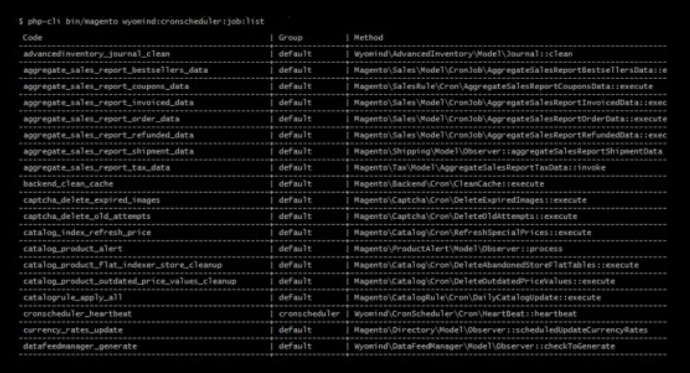Click aggregate_sales_report_coupons_data job code

click(106, 86)
